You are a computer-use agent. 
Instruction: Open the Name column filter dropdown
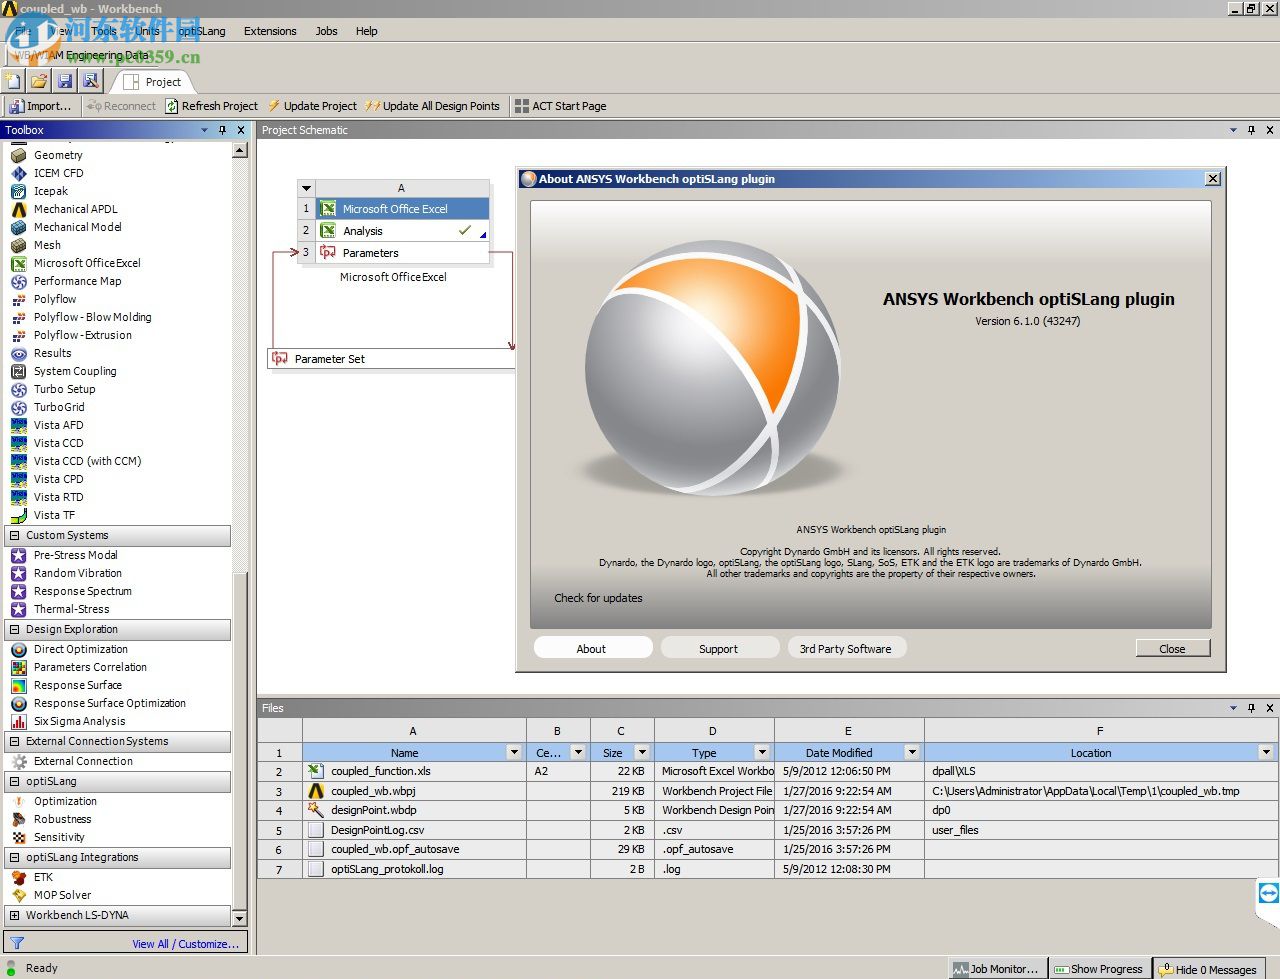[514, 752]
